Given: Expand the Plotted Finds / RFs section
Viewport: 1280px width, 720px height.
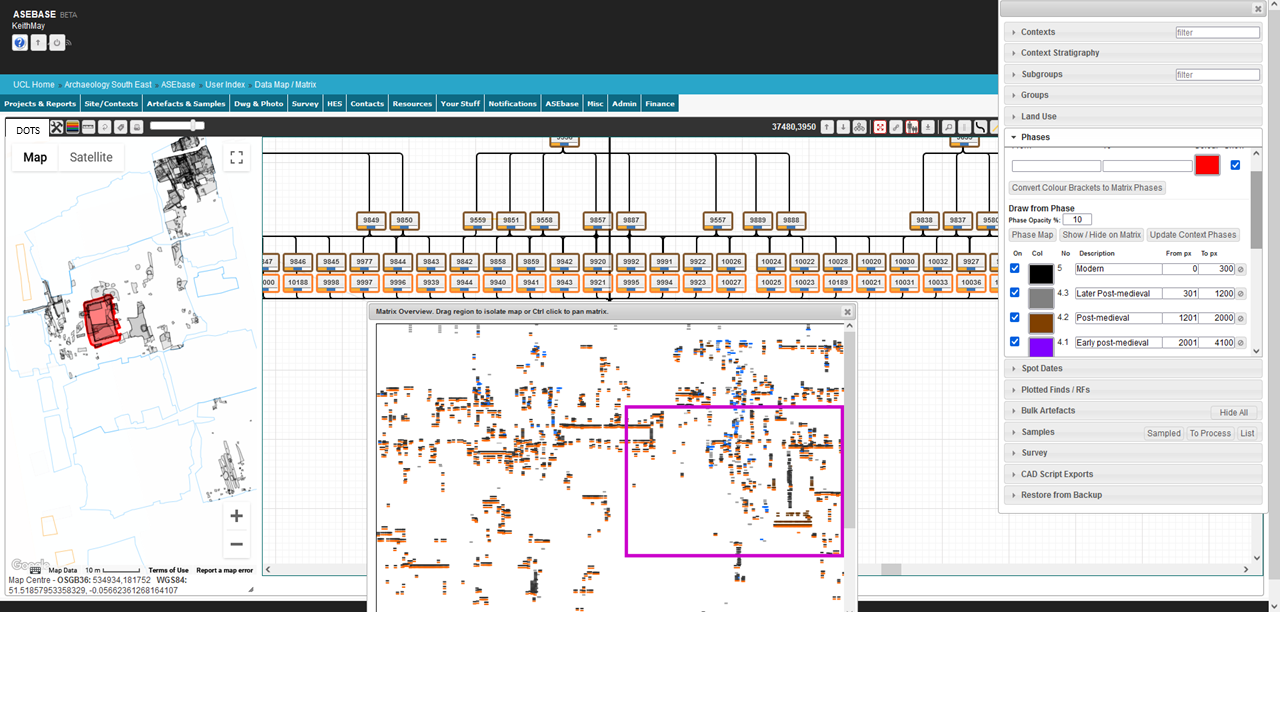Looking at the screenshot, I should [1133, 390].
